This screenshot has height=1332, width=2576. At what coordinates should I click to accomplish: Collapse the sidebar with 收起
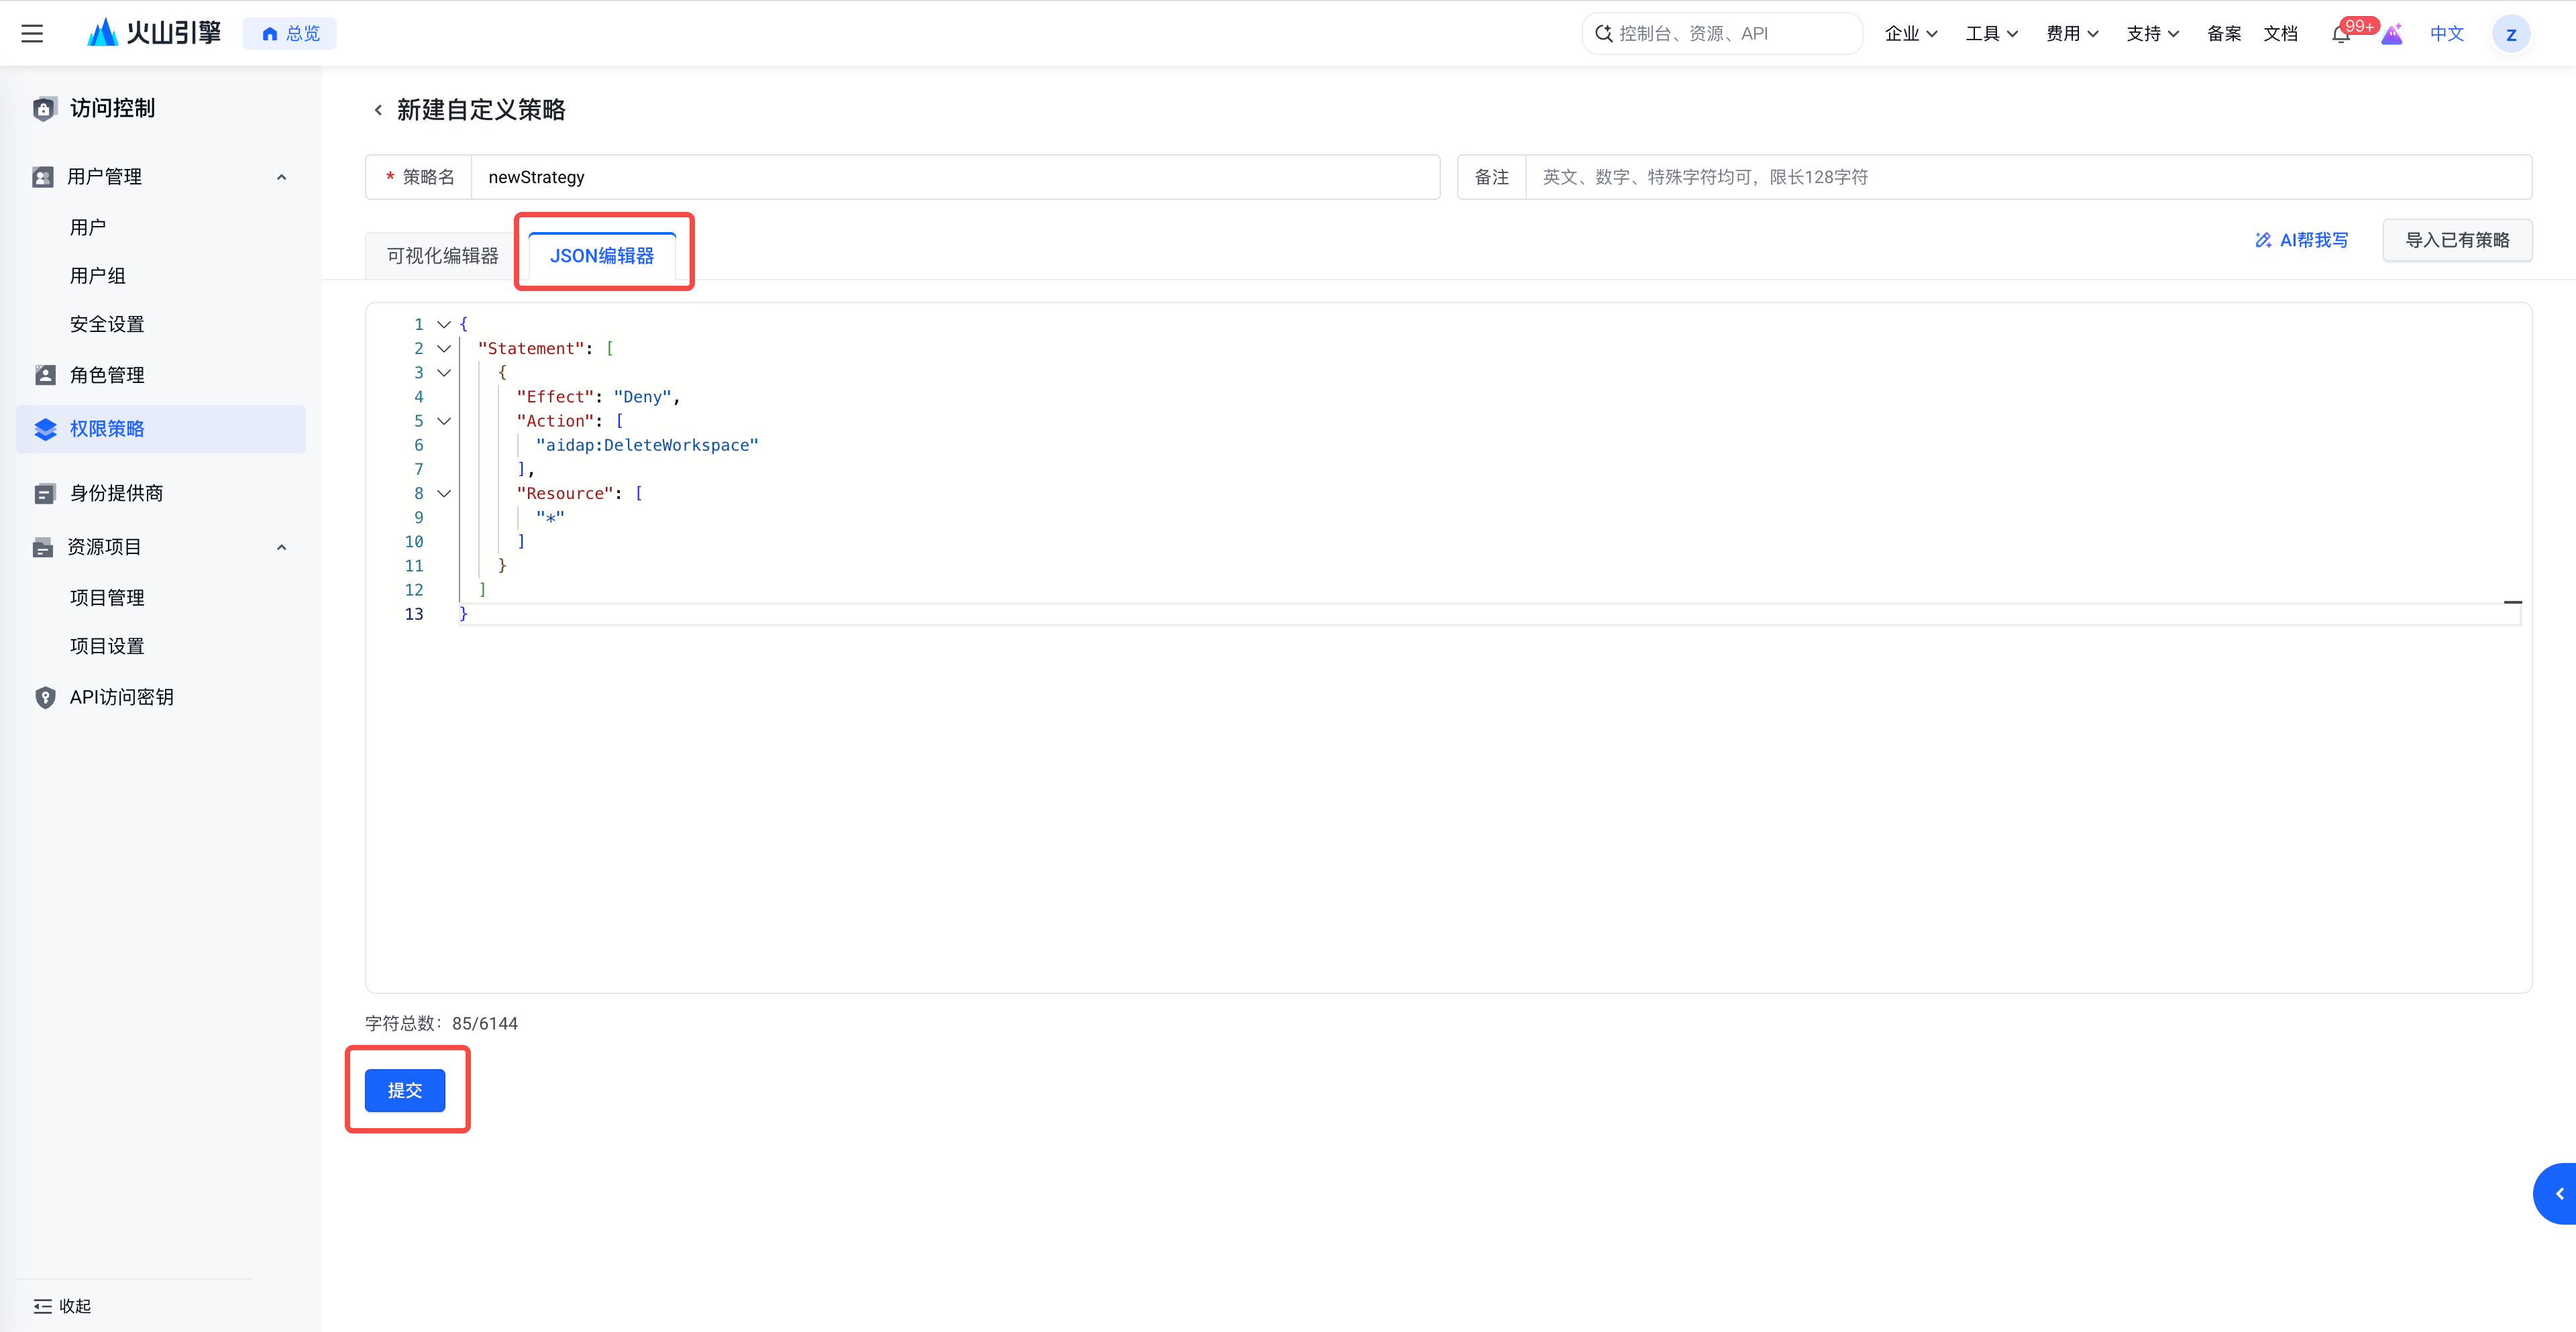tap(61, 1306)
